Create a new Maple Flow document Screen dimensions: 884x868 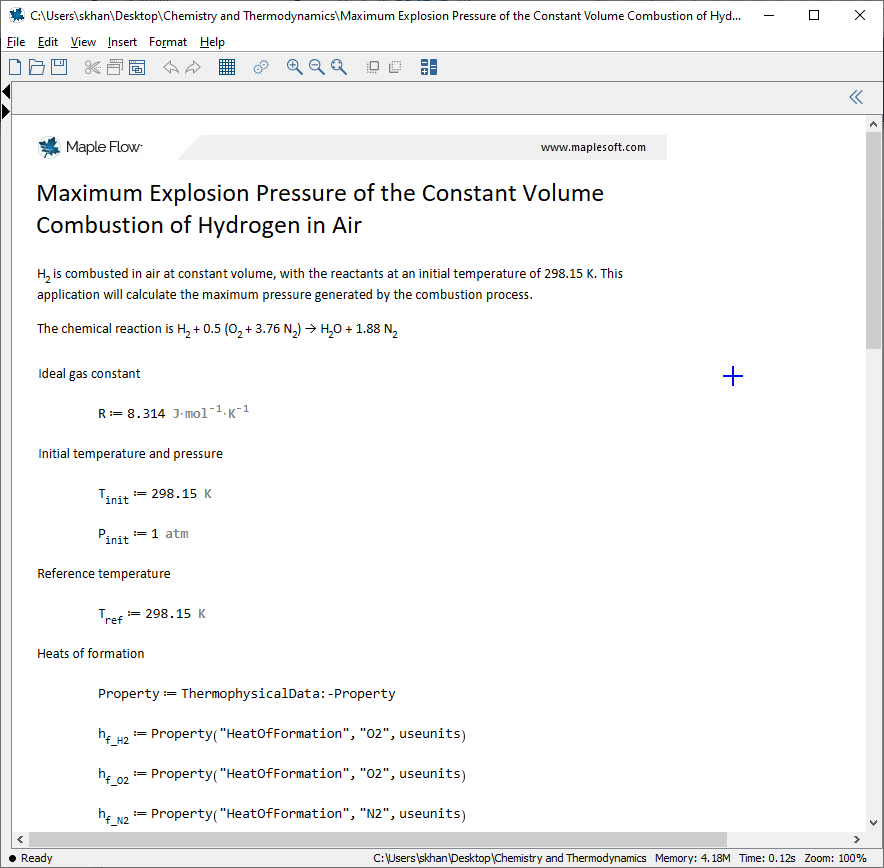(x=15, y=67)
